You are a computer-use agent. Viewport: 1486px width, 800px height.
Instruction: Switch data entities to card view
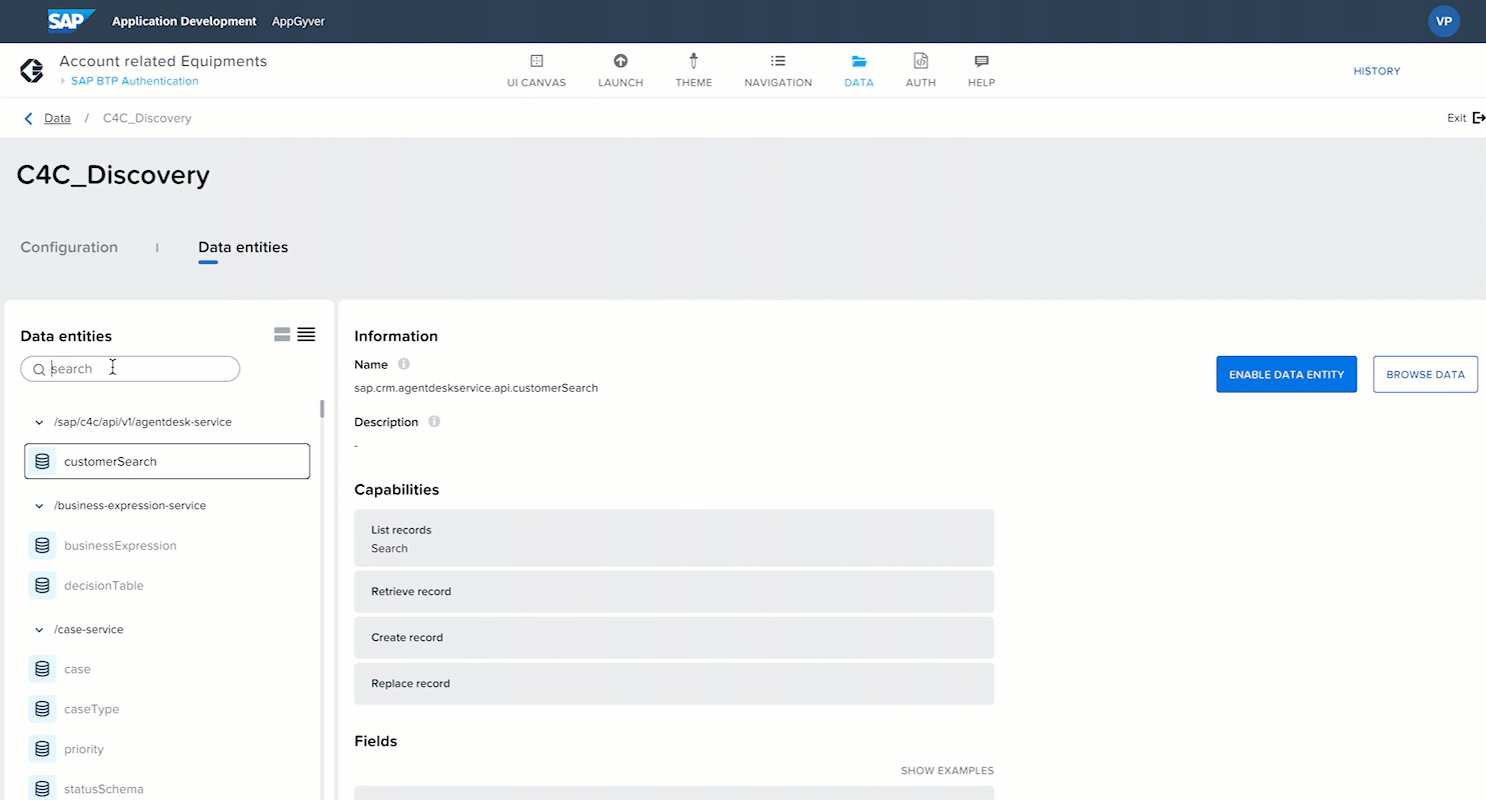(282, 334)
